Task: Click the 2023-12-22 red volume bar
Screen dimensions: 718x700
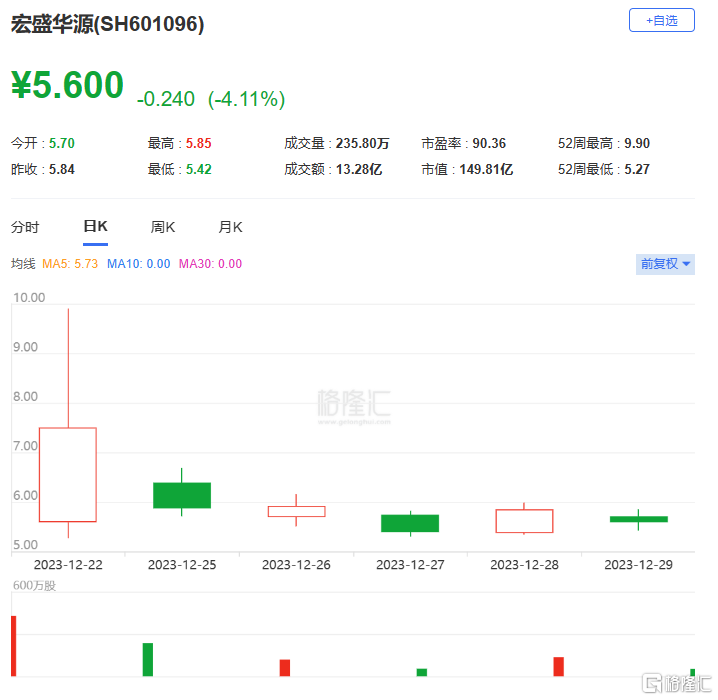Action: click(x=14, y=646)
